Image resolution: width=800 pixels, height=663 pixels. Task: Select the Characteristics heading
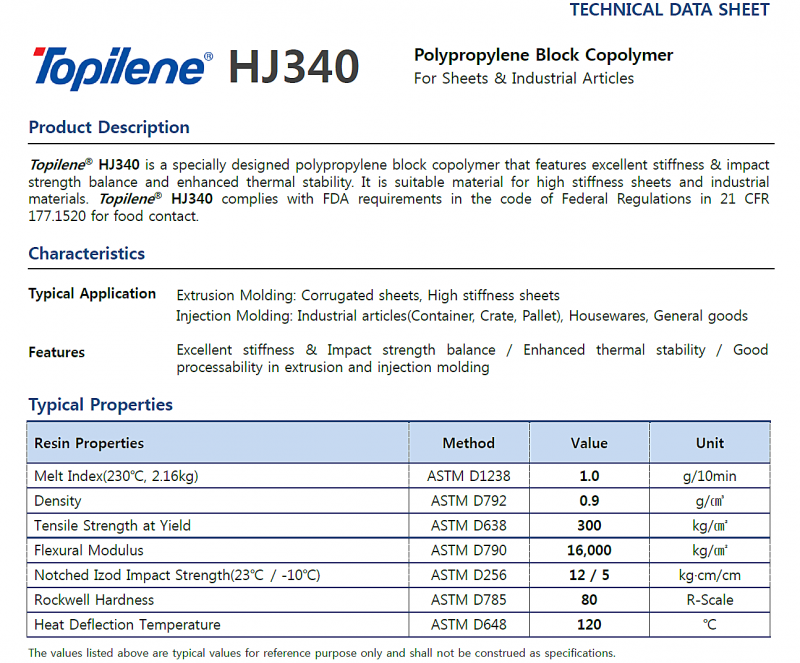[87, 253]
